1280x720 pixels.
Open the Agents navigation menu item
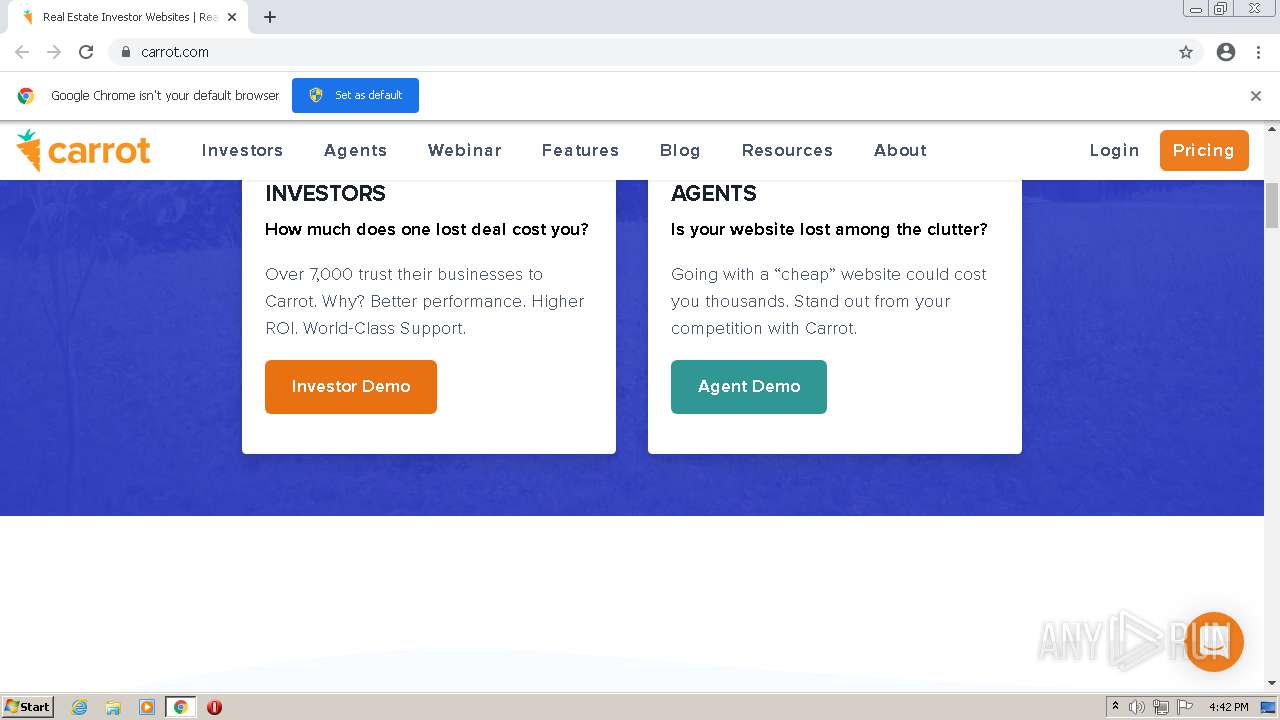coord(355,150)
